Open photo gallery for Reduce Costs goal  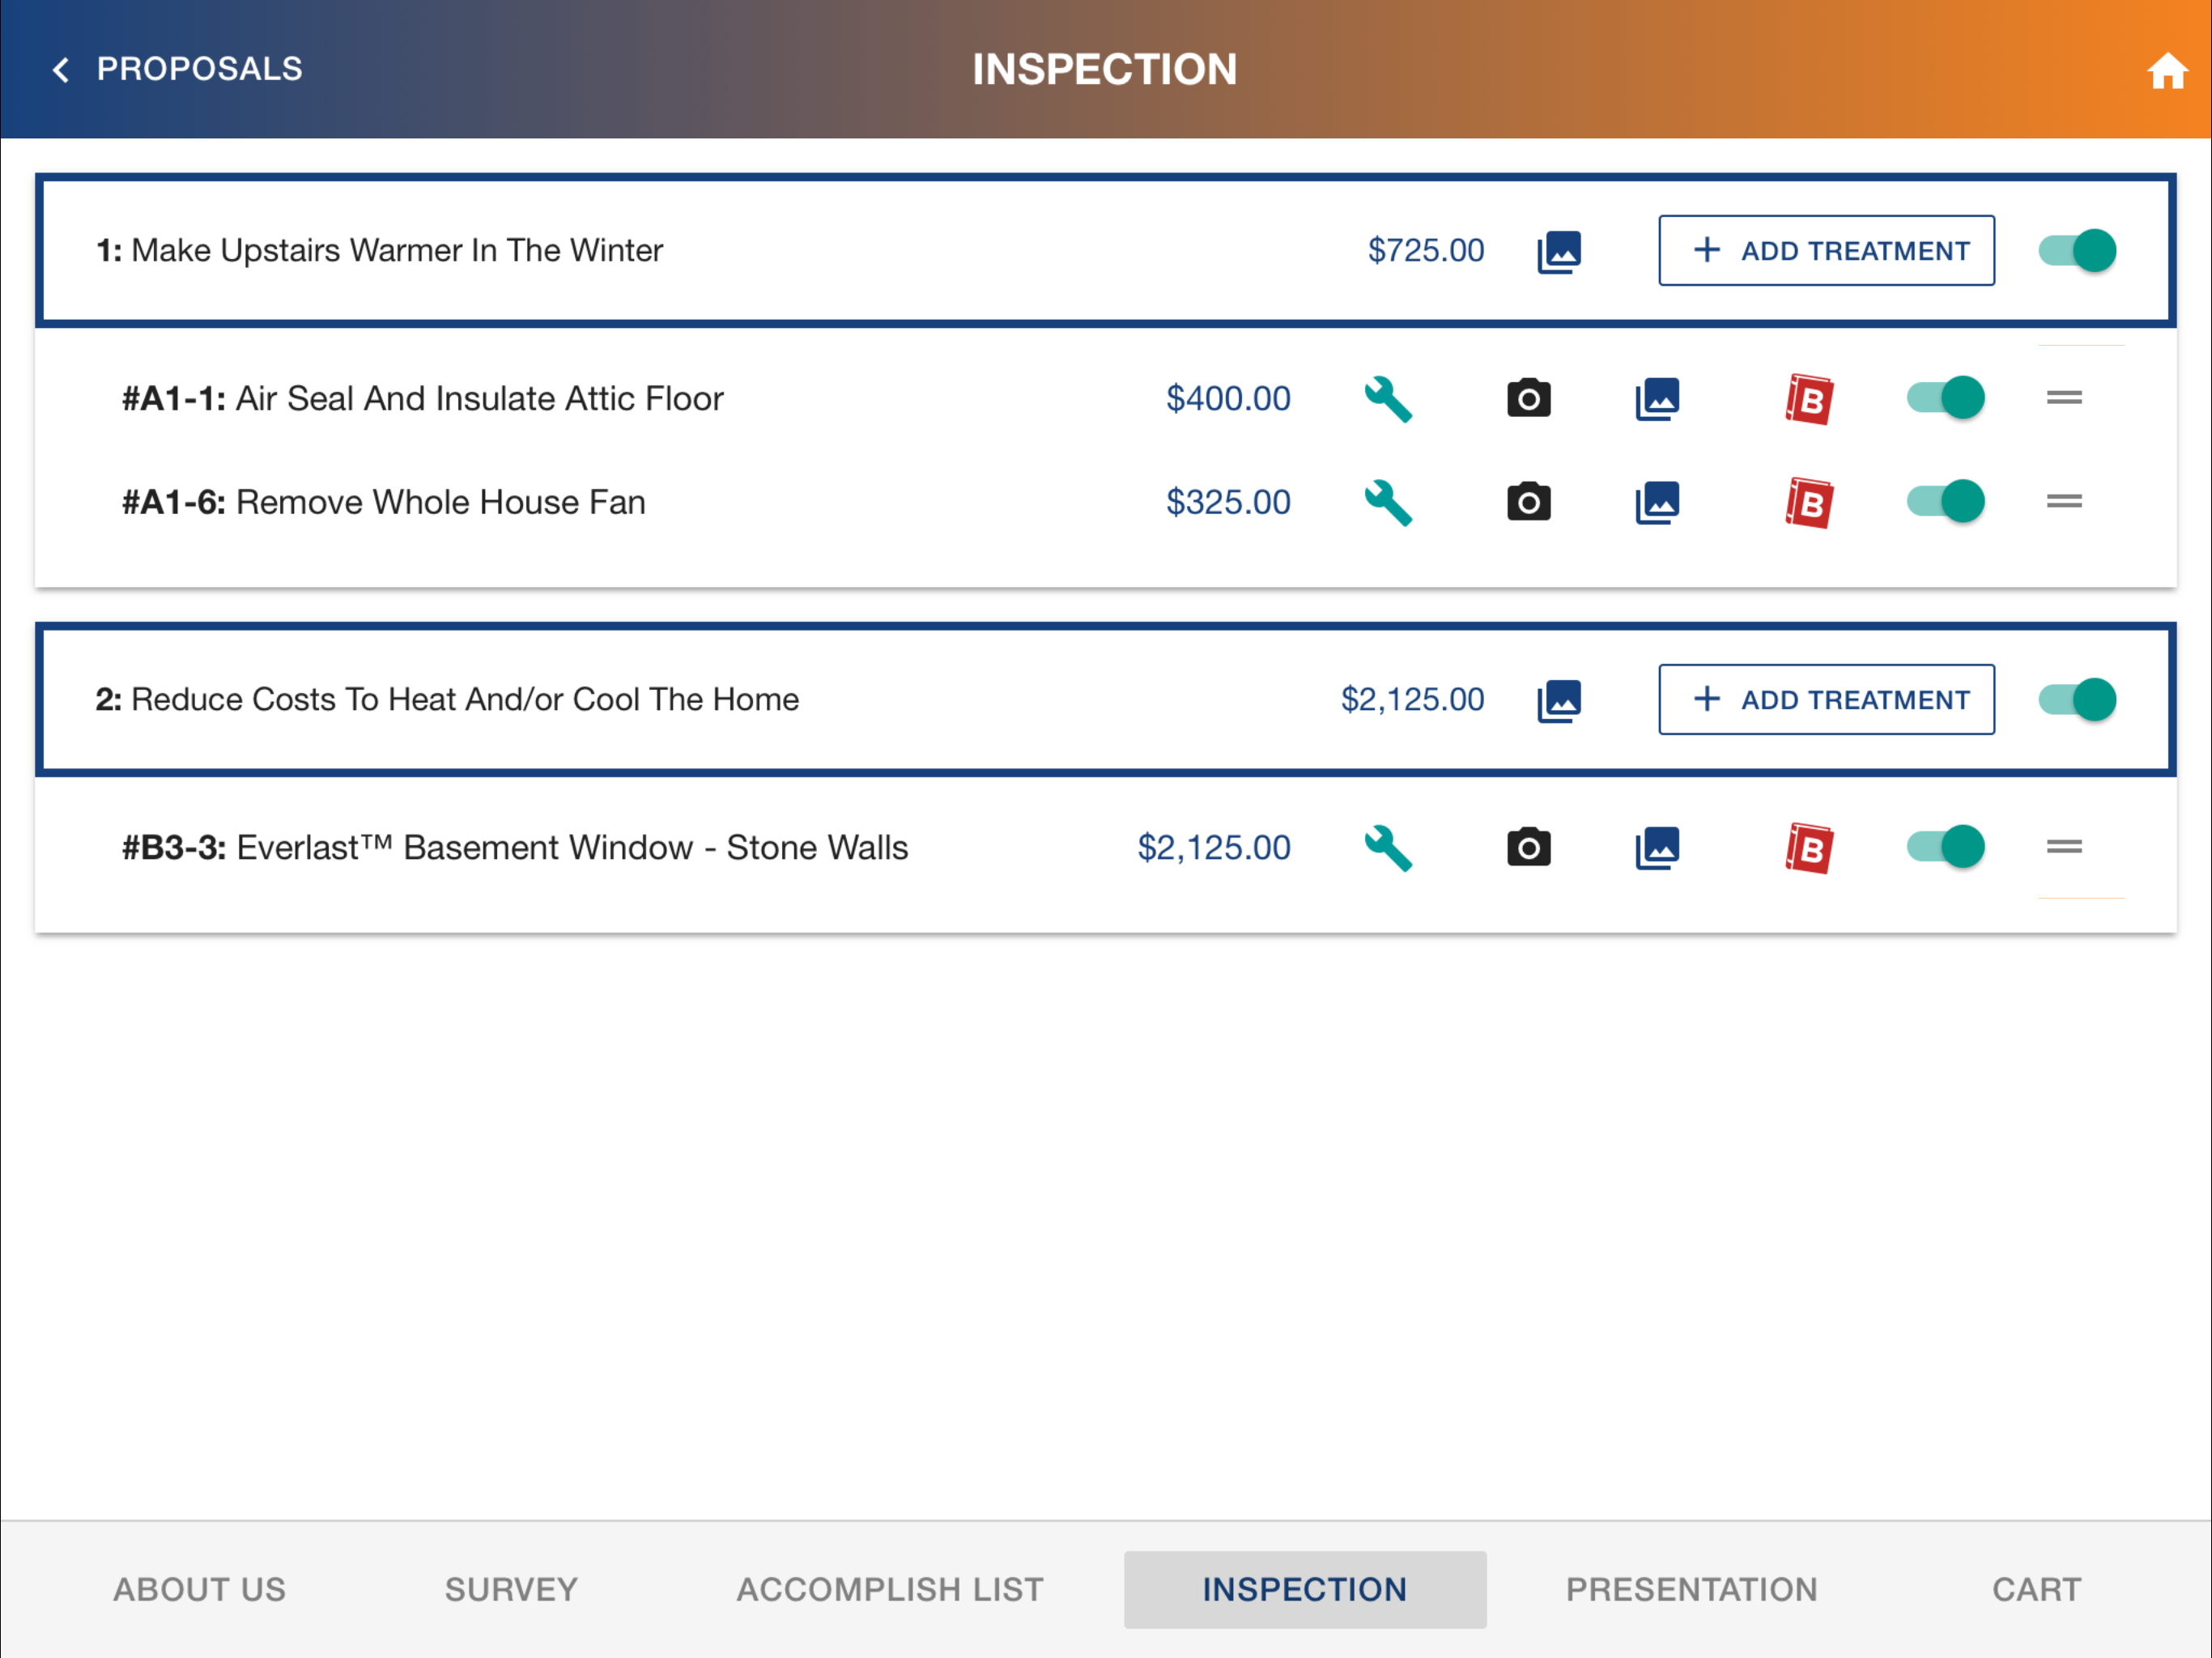click(x=1559, y=700)
